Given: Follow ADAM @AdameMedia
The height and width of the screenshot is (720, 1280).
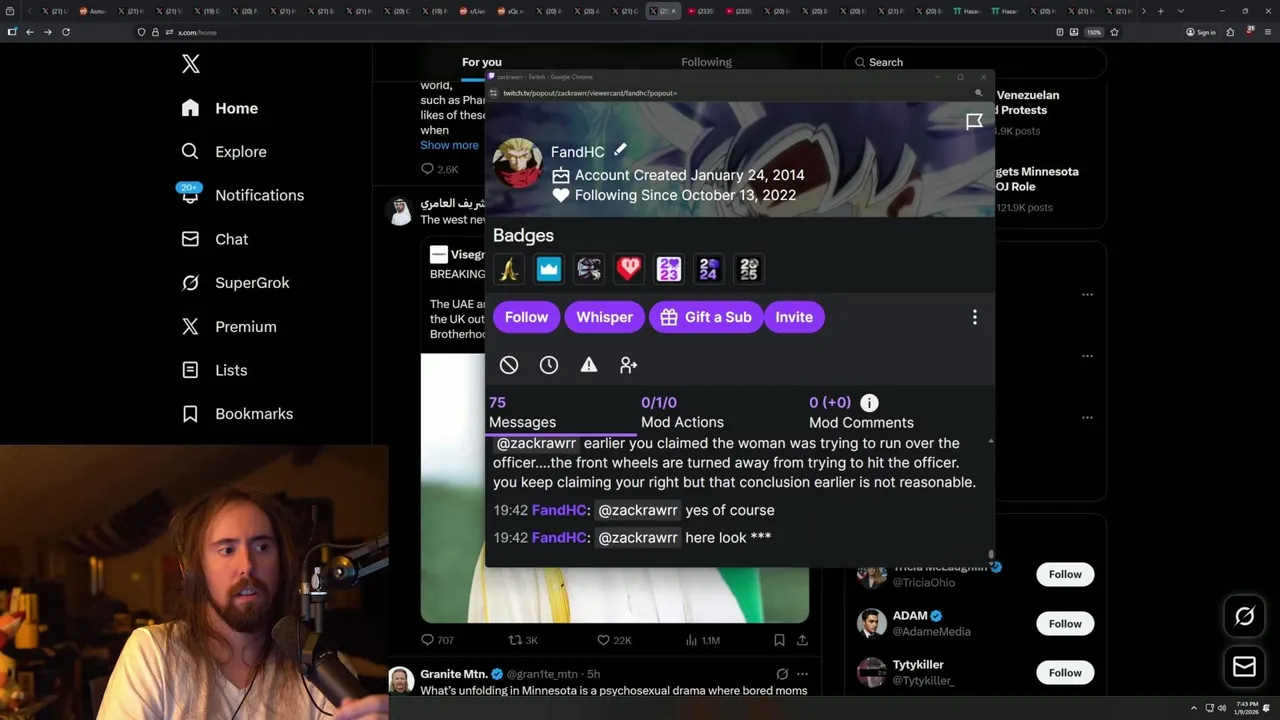Looking at the screenshot, I should (x=1065, y=623).
